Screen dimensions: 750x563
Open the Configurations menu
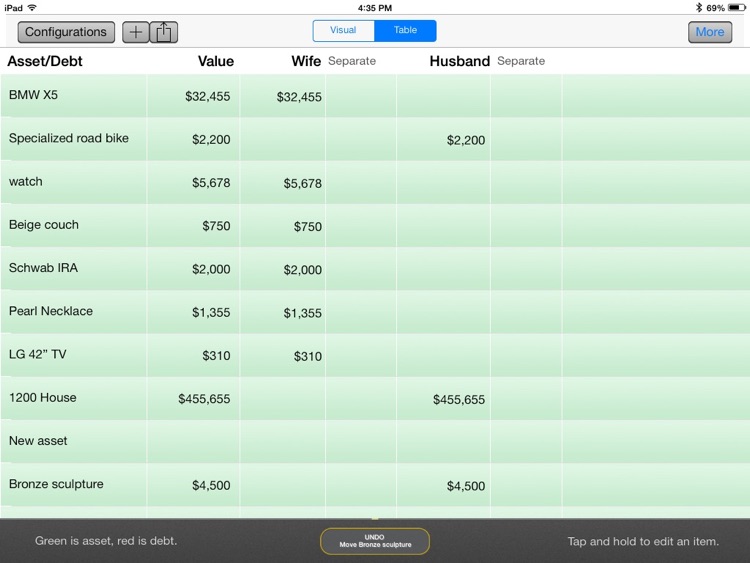coord(66,32)
